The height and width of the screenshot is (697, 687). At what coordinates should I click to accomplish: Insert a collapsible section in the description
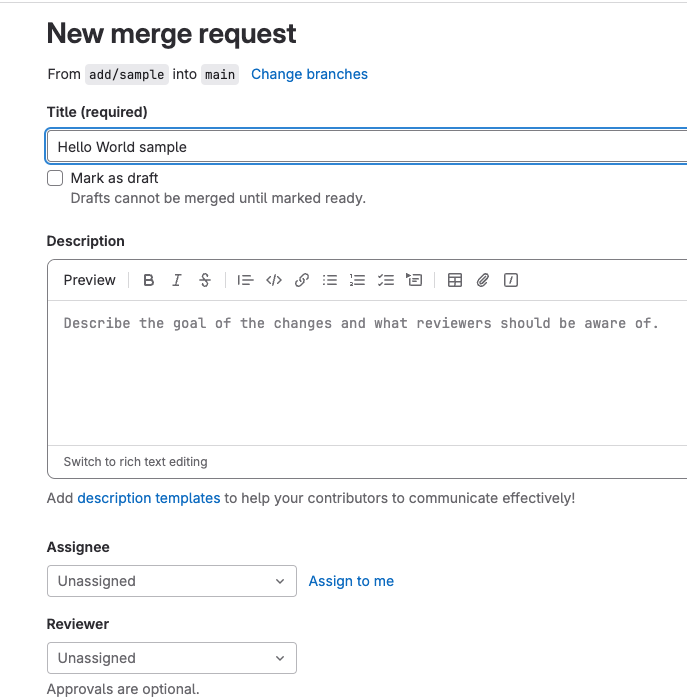(414, 280)
